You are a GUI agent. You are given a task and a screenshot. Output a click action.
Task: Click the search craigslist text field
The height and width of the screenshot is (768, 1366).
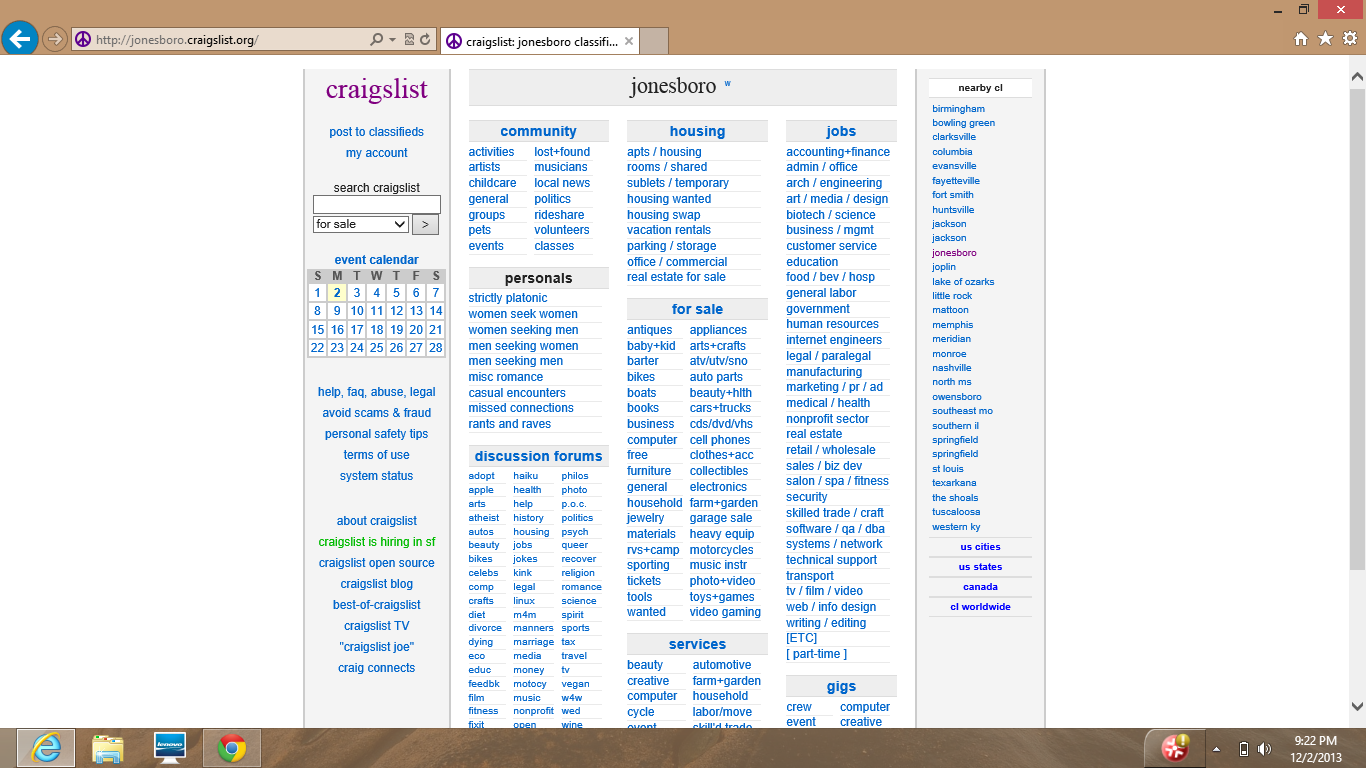[376, 204]
